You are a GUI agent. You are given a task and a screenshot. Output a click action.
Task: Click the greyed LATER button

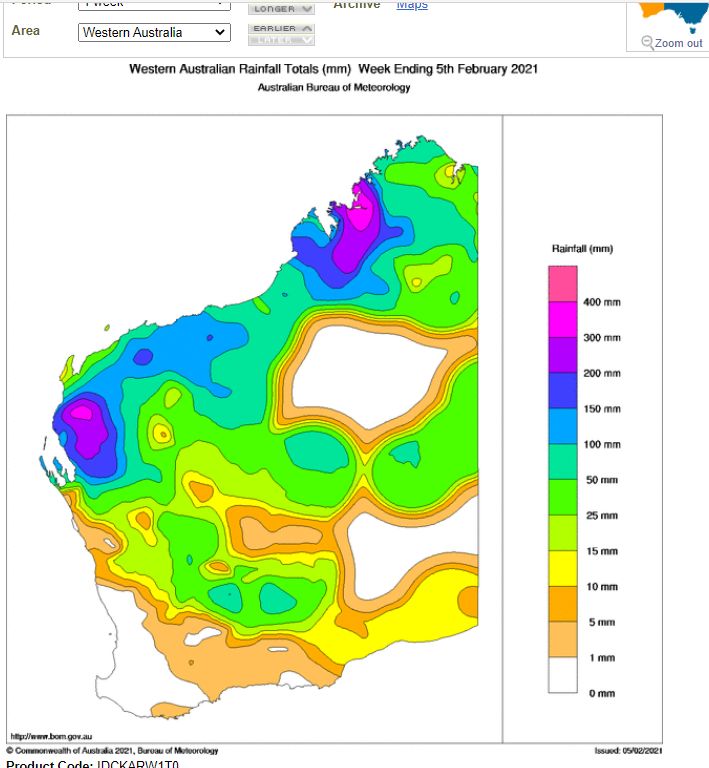pos(282,40)
